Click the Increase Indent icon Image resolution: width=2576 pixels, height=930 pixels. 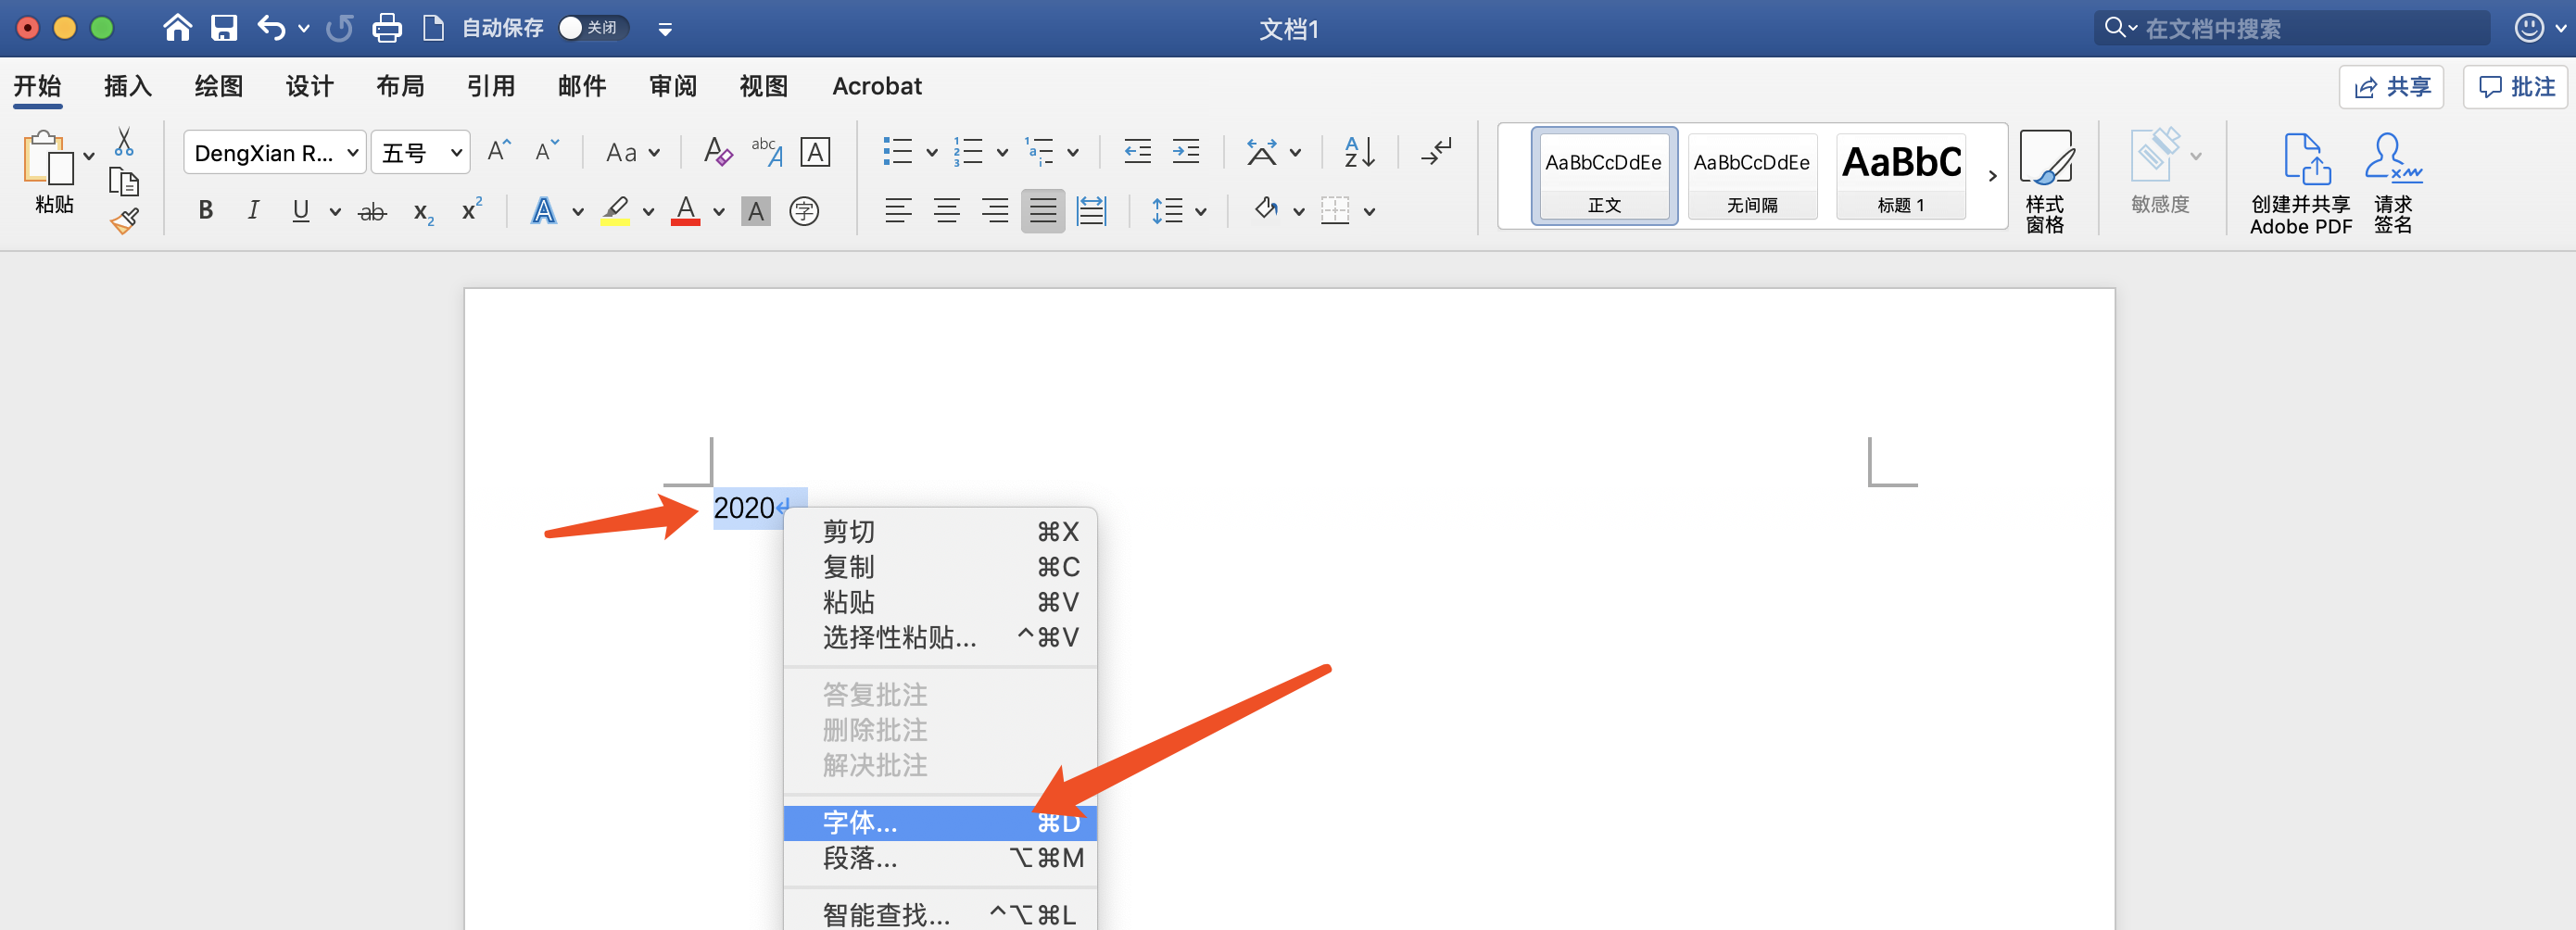pyautogui.click(x=1185, y=152)
